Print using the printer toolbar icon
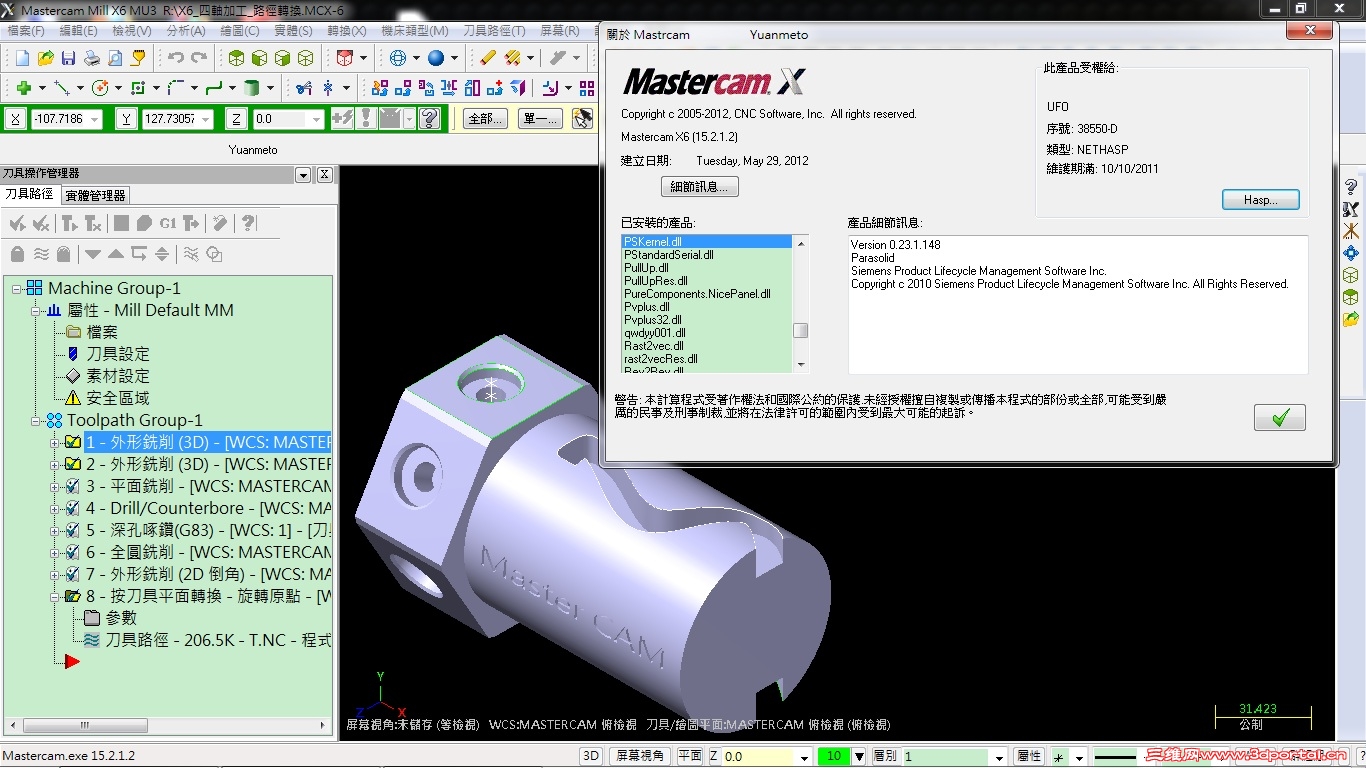Viewport: 1366px width, 768px height. (x=91, y=58)
